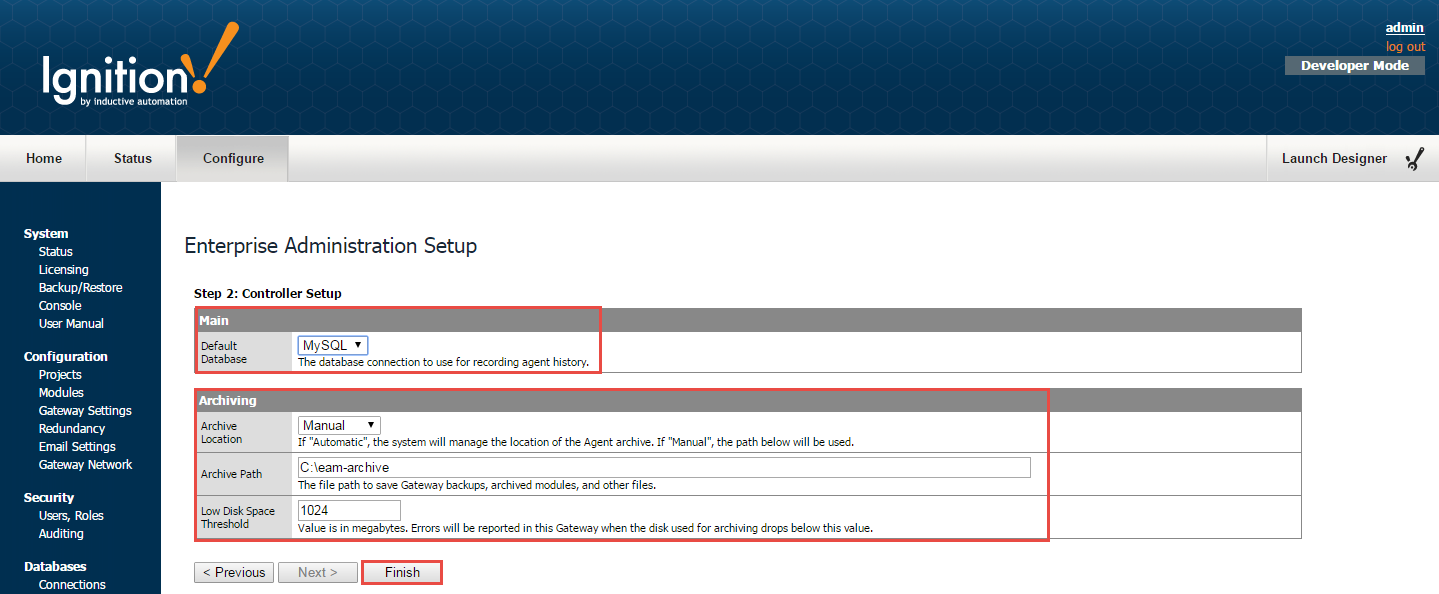Viewport: 1439px width, 594px height.
Task: Click the Archiving section header
Action: pos(748,400)
